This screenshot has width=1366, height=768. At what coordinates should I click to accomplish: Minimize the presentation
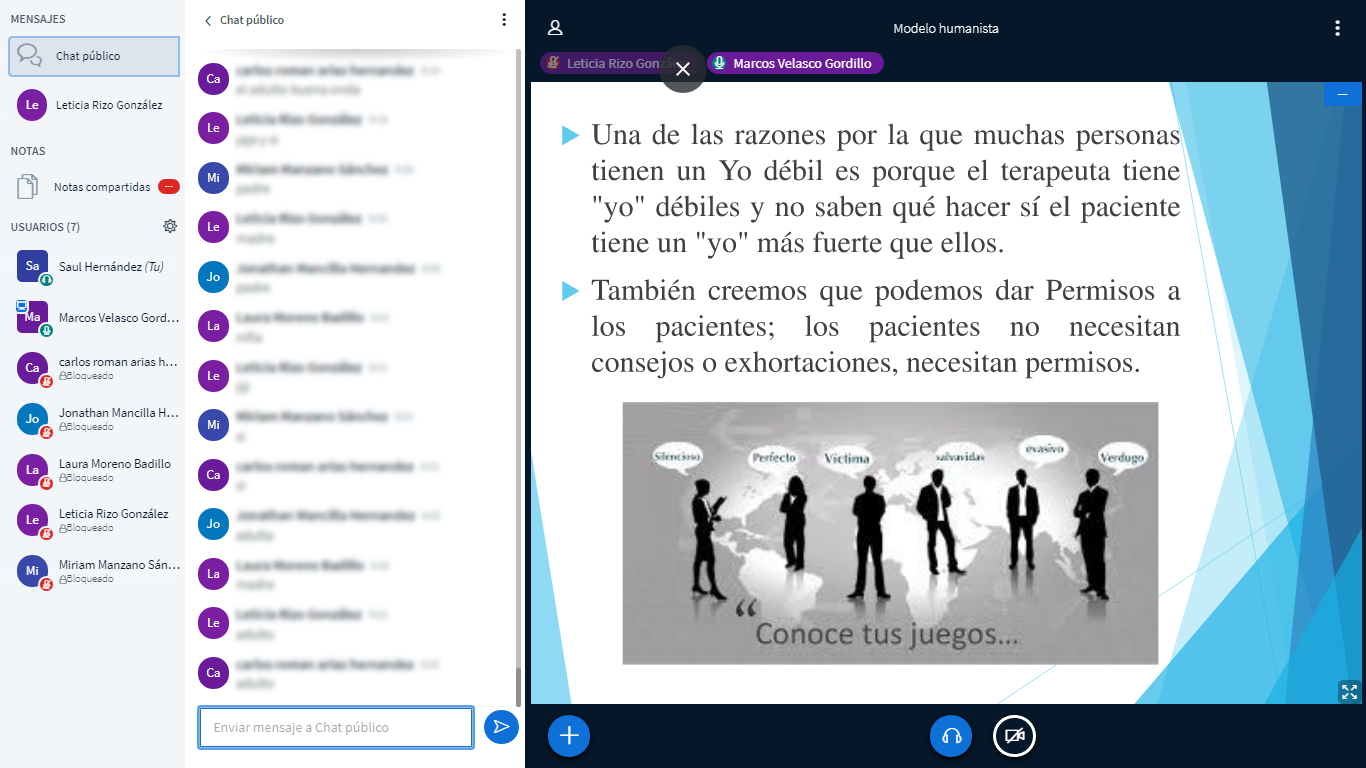tap(1342, 94)
